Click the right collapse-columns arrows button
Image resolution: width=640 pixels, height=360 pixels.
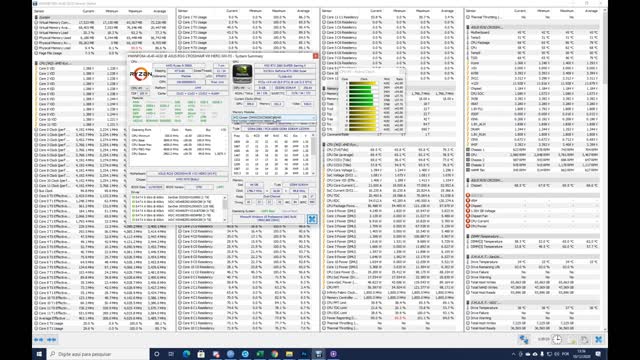tap(52, 340)
